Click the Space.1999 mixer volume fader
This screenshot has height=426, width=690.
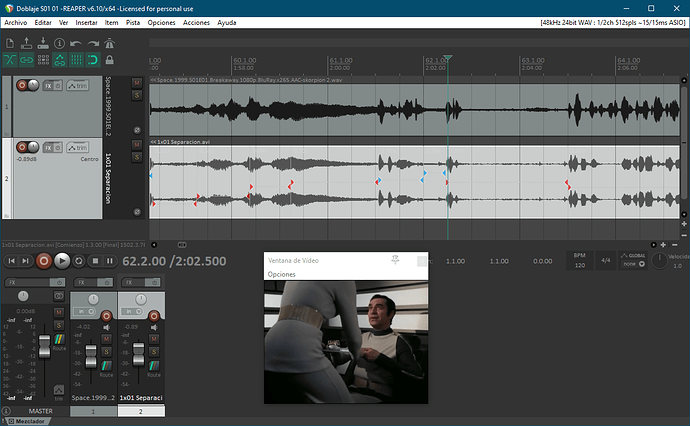coord(91,356)
